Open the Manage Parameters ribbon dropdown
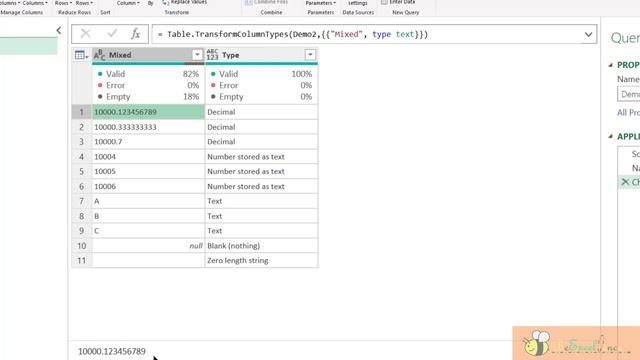Viewport: 640px width, 360px height. click(320, 3)
